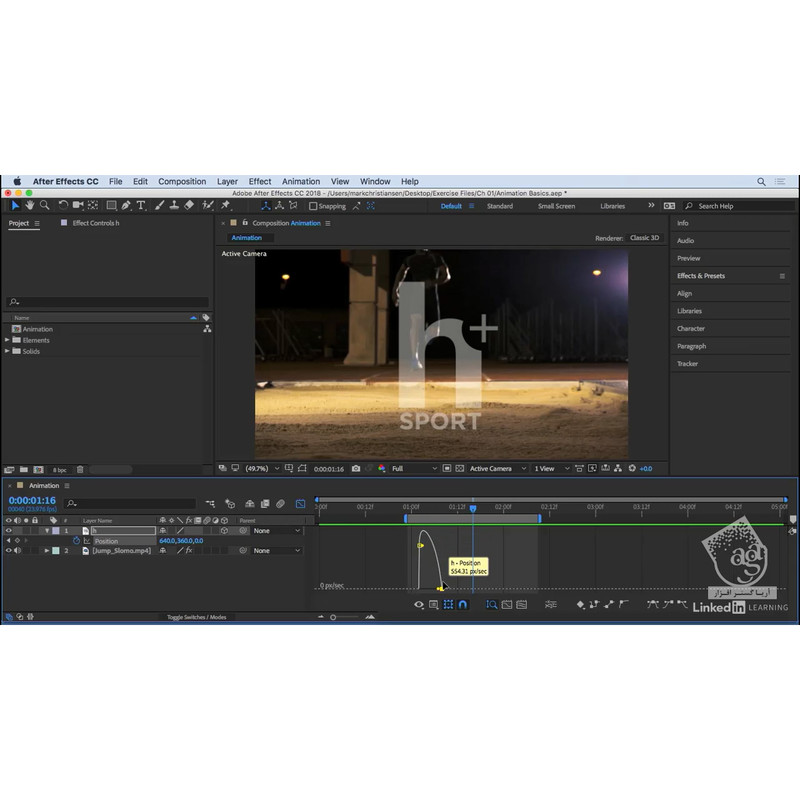Switch to the Effect Controls tab

pos(95,223)
